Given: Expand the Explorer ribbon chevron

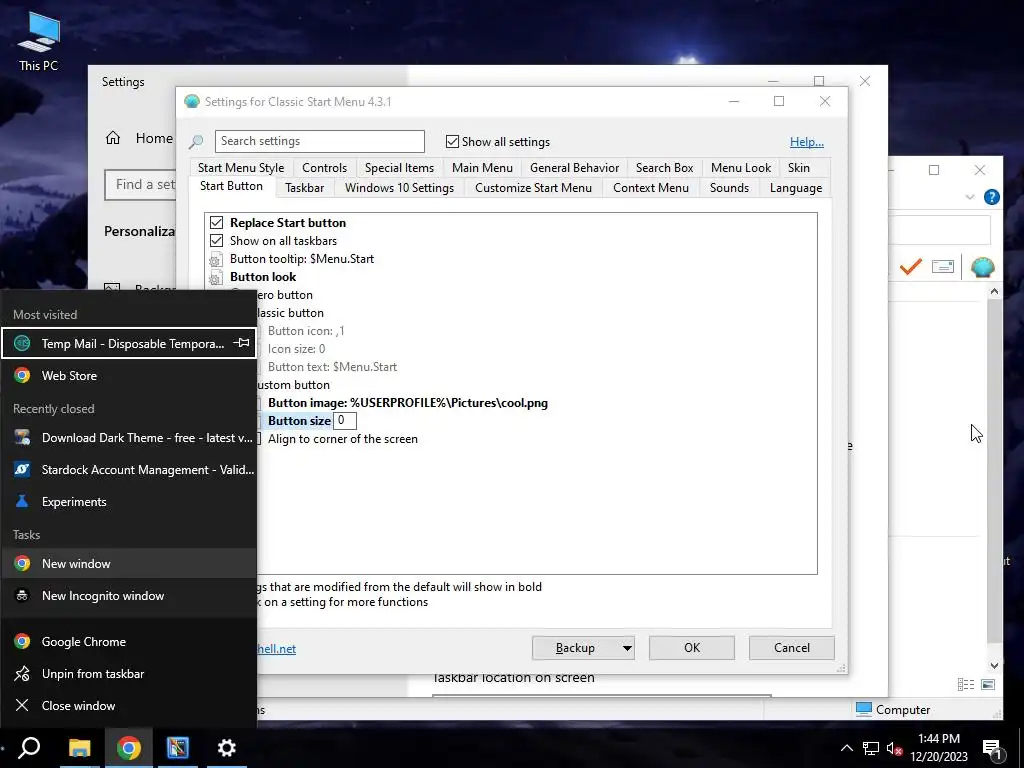Looking at the screenshot, I should coord(970,197).
